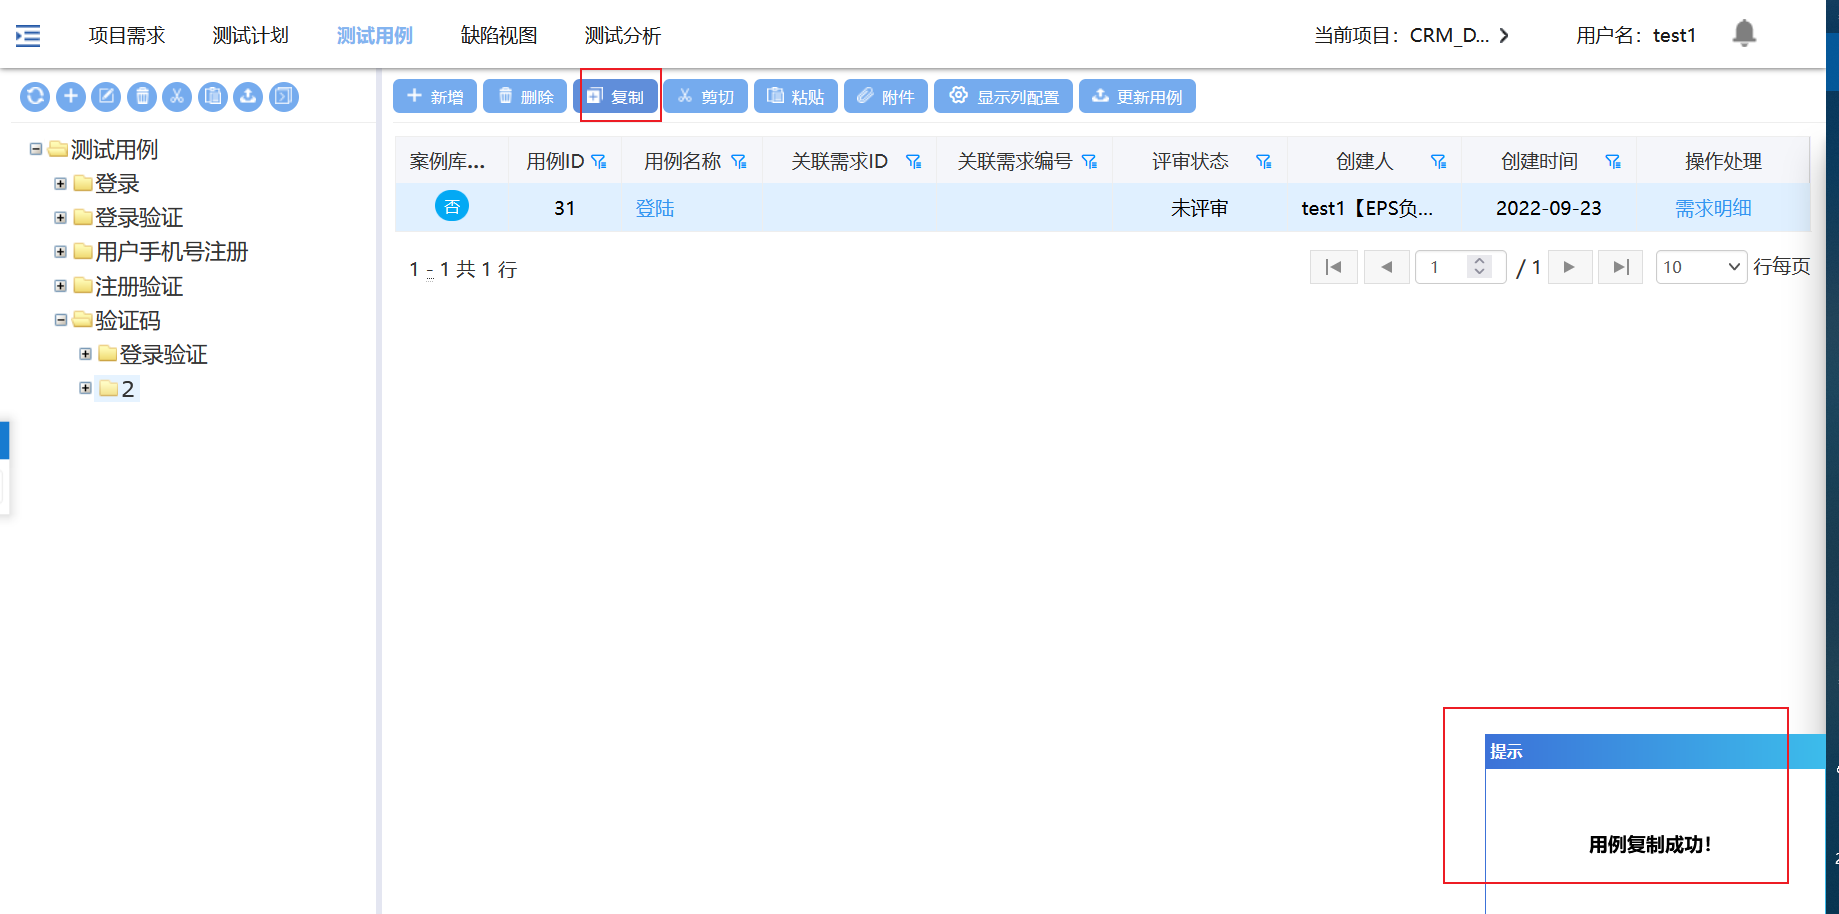Click the refresh icon above the tree

pos(35,97)
